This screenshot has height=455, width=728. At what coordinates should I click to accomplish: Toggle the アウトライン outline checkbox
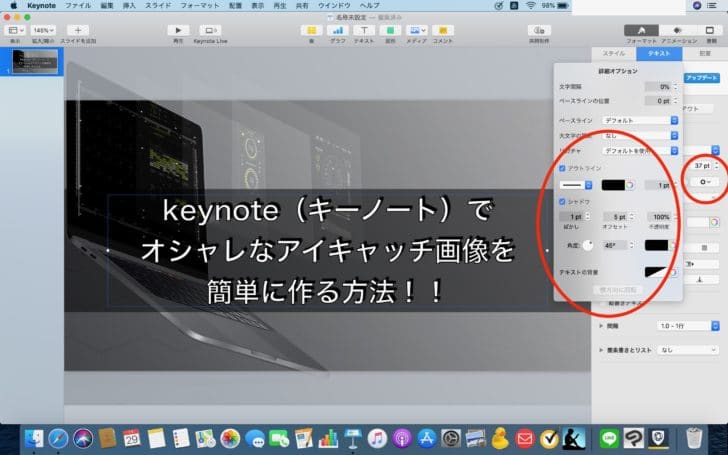click(x=562, y=168)
